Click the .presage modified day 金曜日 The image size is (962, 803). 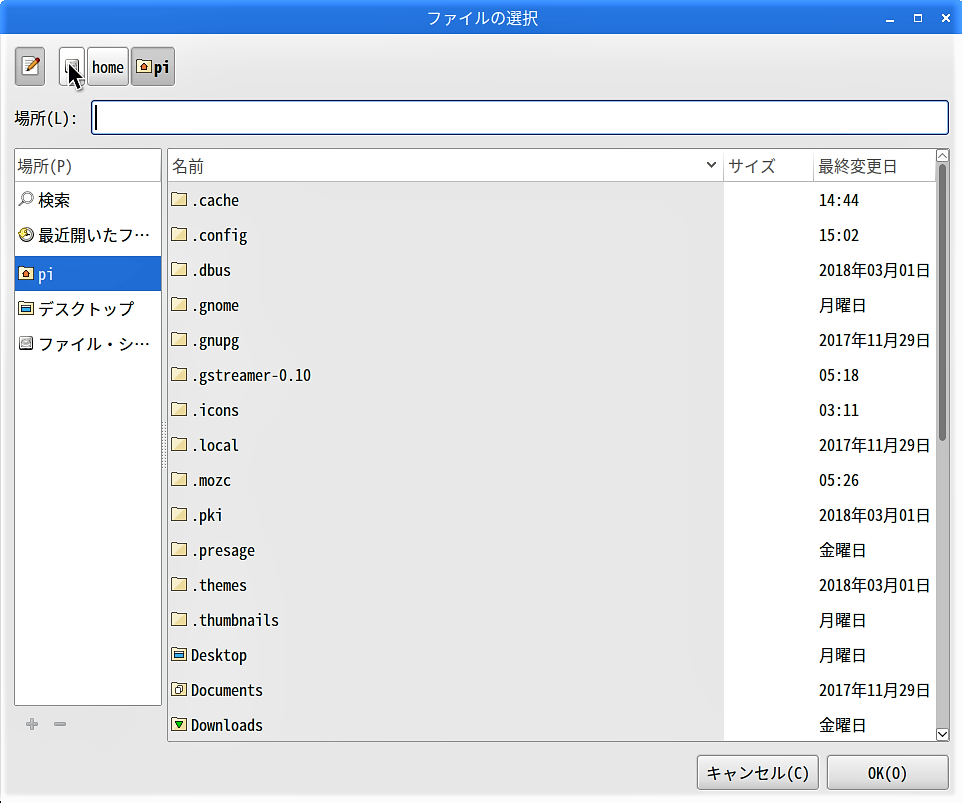842,550
